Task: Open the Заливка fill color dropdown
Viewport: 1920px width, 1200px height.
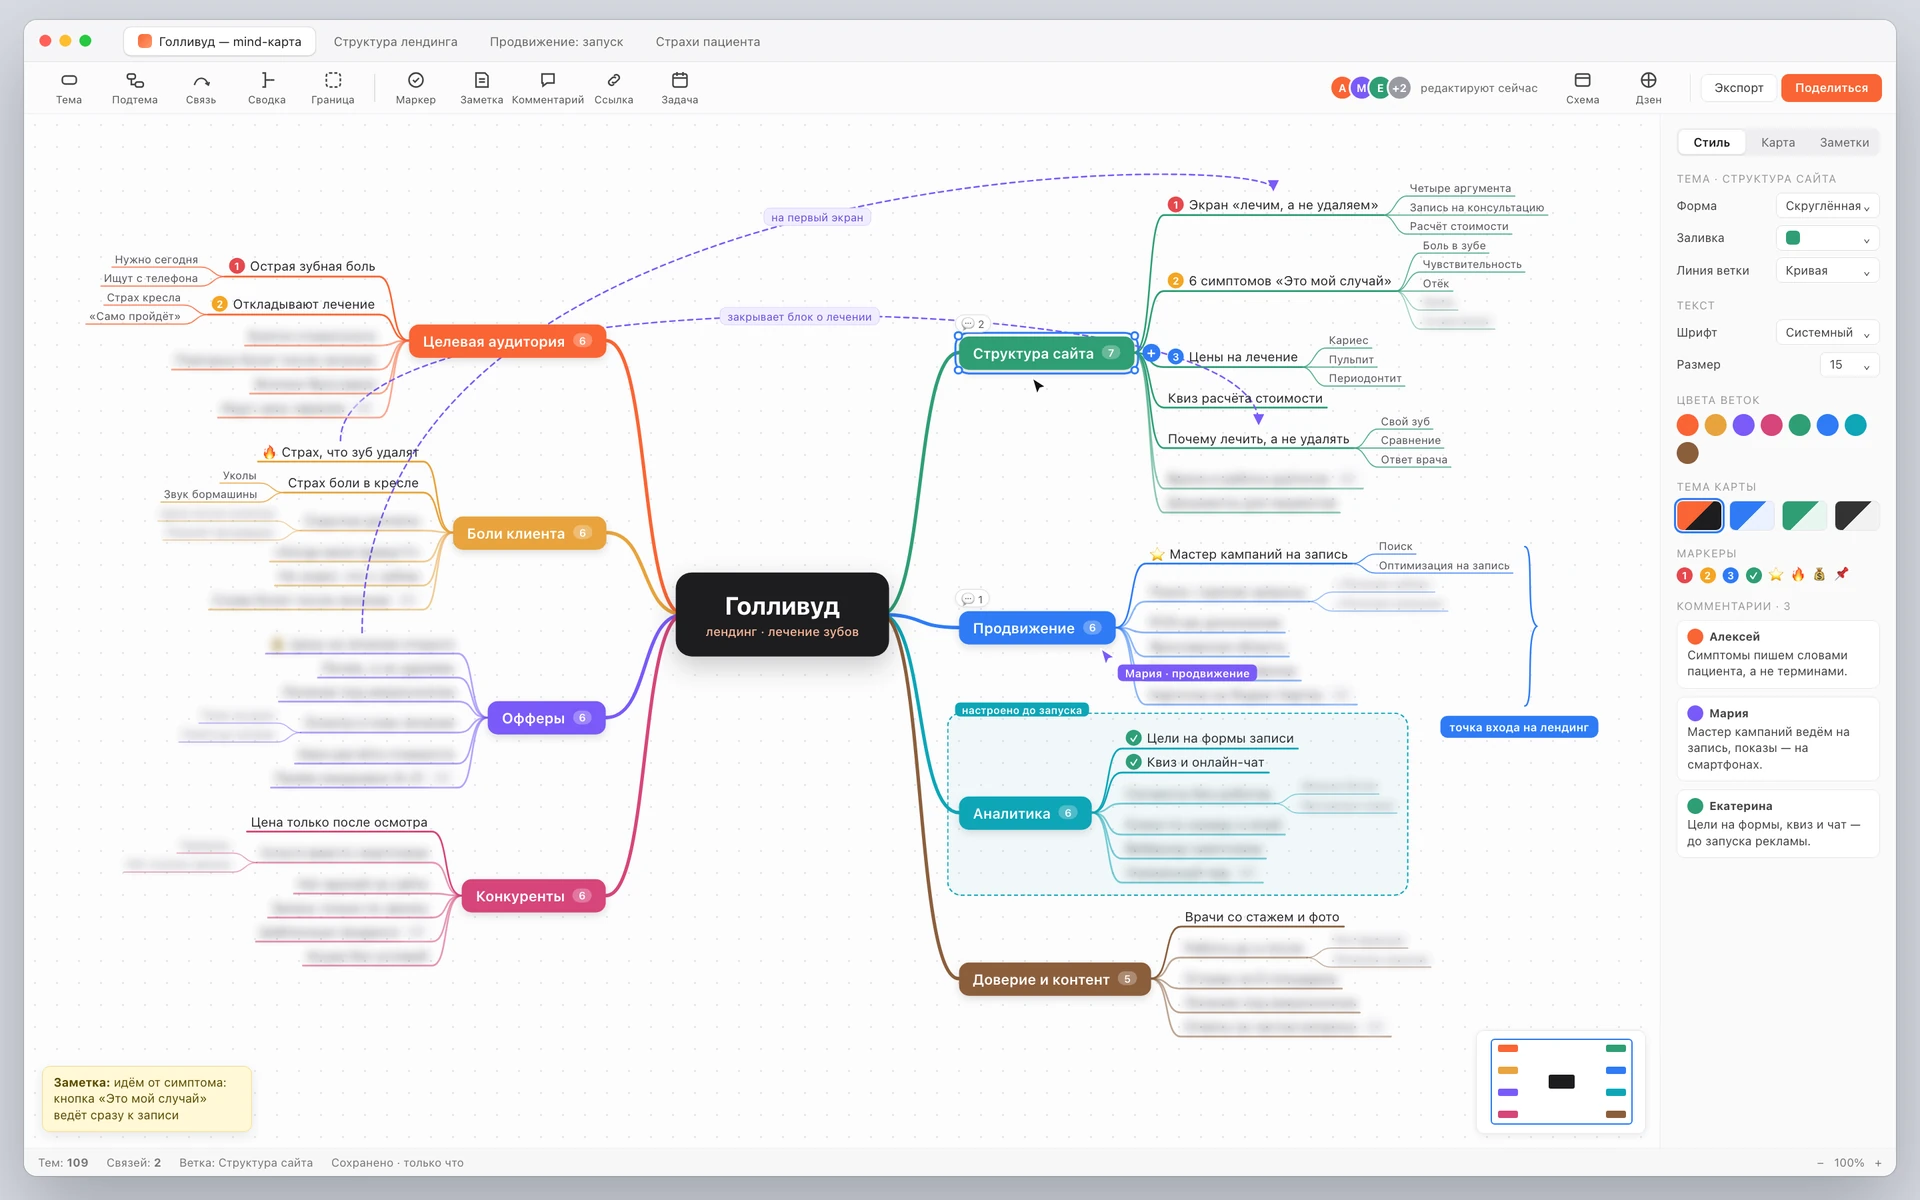Action: pos(1827,238)
